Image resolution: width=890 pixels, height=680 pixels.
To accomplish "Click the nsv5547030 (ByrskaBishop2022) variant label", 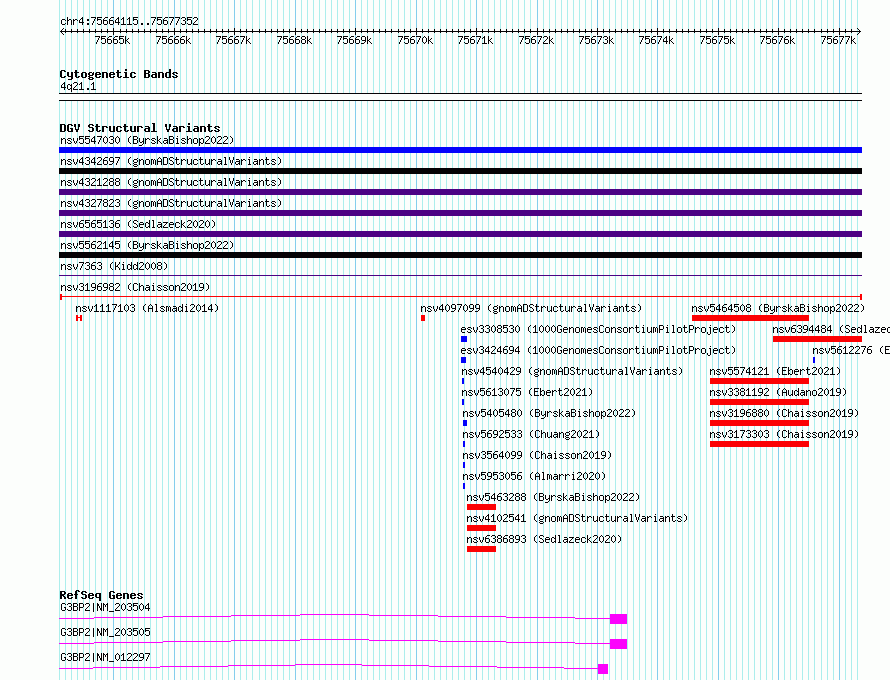I will point(147,140).
